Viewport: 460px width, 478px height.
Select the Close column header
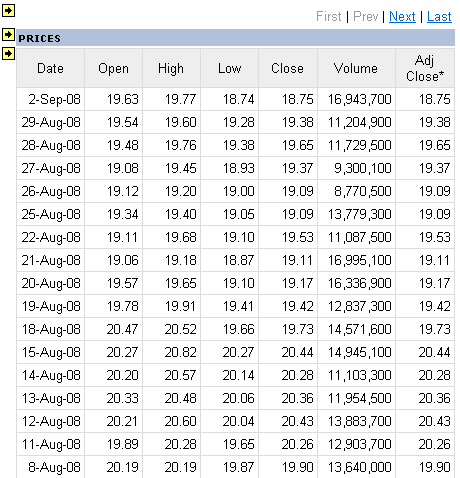point(288,68)
